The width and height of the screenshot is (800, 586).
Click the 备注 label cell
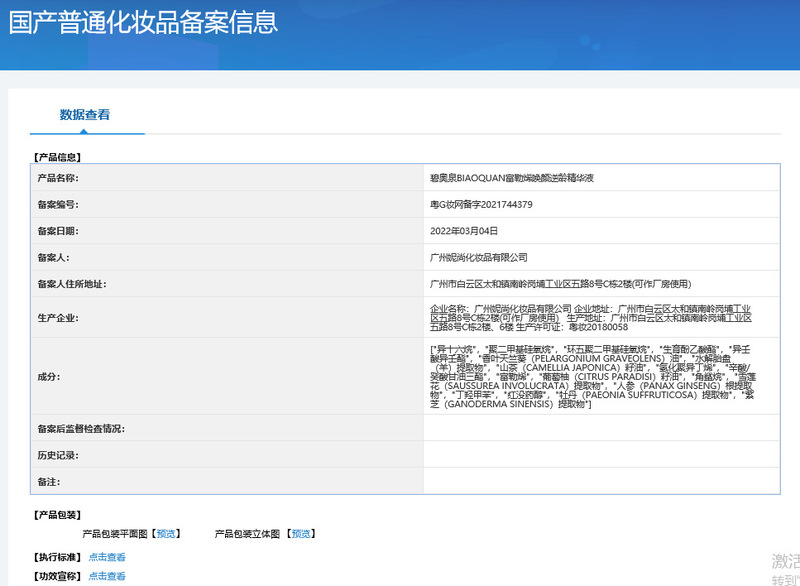coord(227,481)
